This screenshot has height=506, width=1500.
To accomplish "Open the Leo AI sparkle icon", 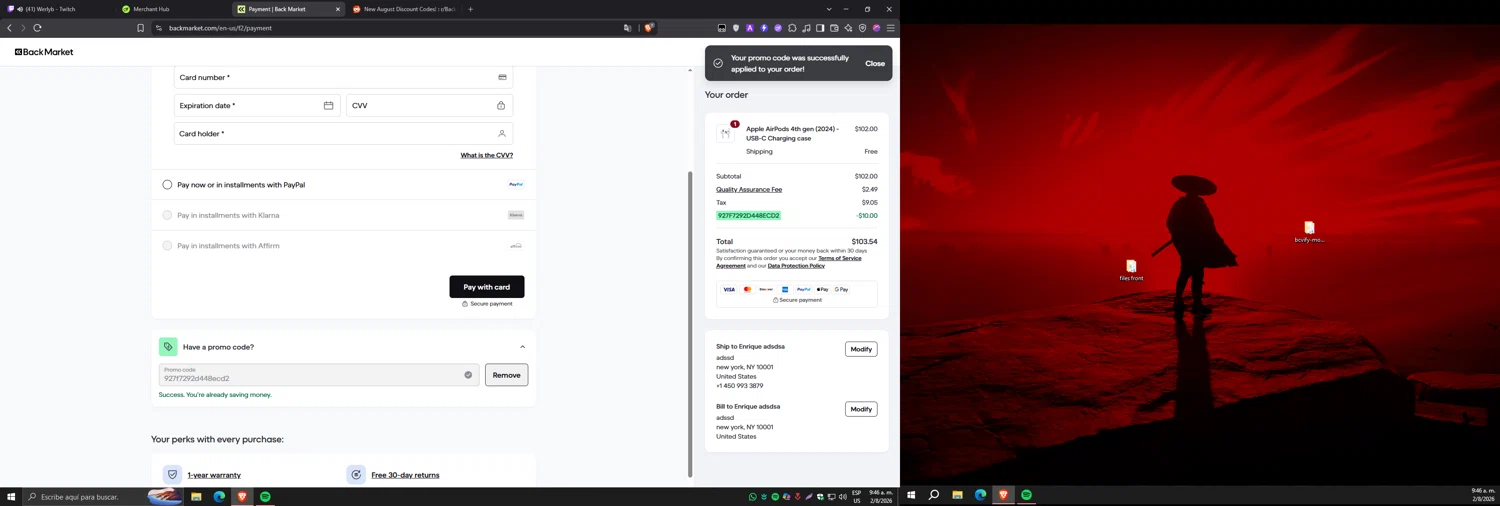I will 848,28.
